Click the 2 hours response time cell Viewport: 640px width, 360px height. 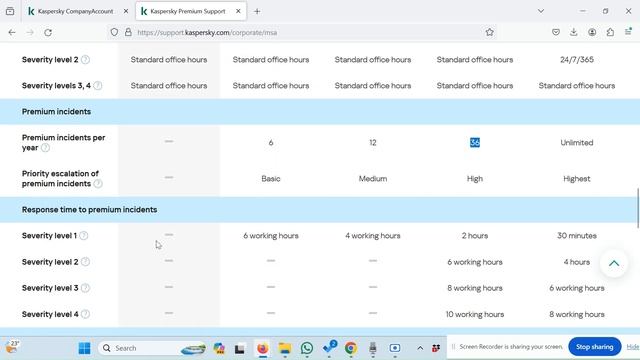coord(475,236)
